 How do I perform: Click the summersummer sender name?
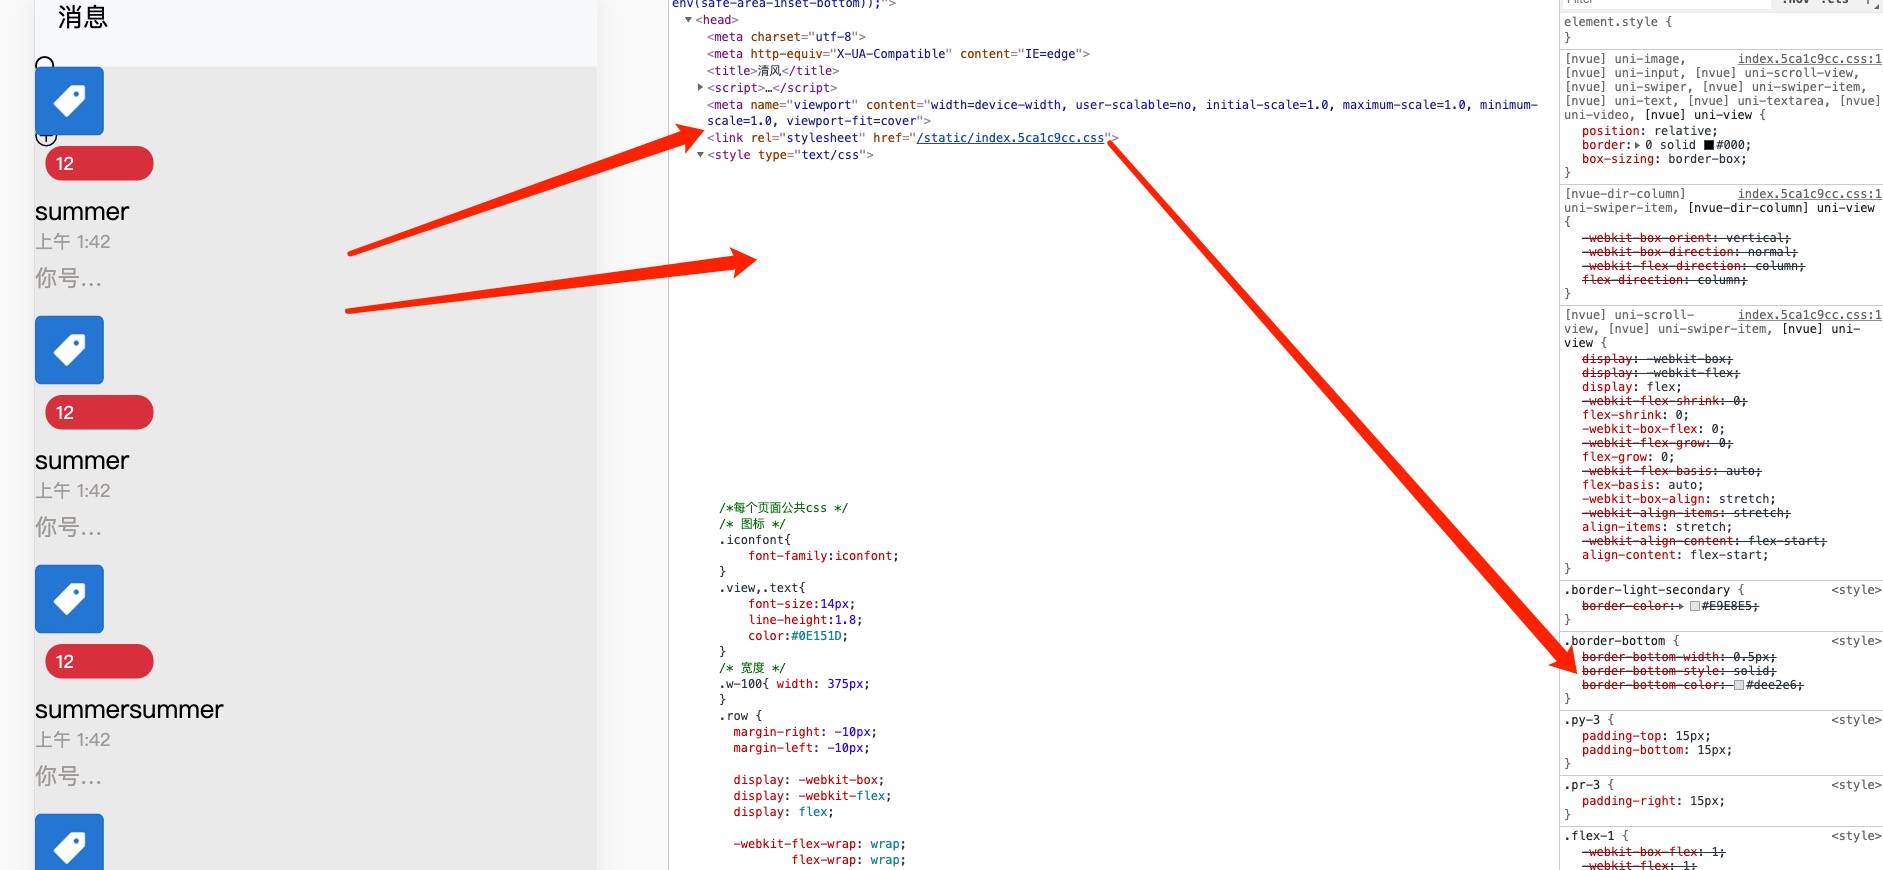coord(129,710)
